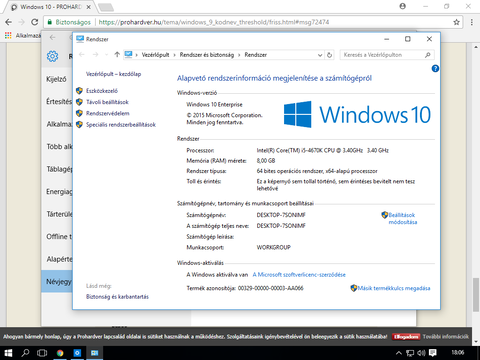This screenshot has width=480, height=360.
Task: Click the shield icon beside Eszközkezelő
Action: 79,91
